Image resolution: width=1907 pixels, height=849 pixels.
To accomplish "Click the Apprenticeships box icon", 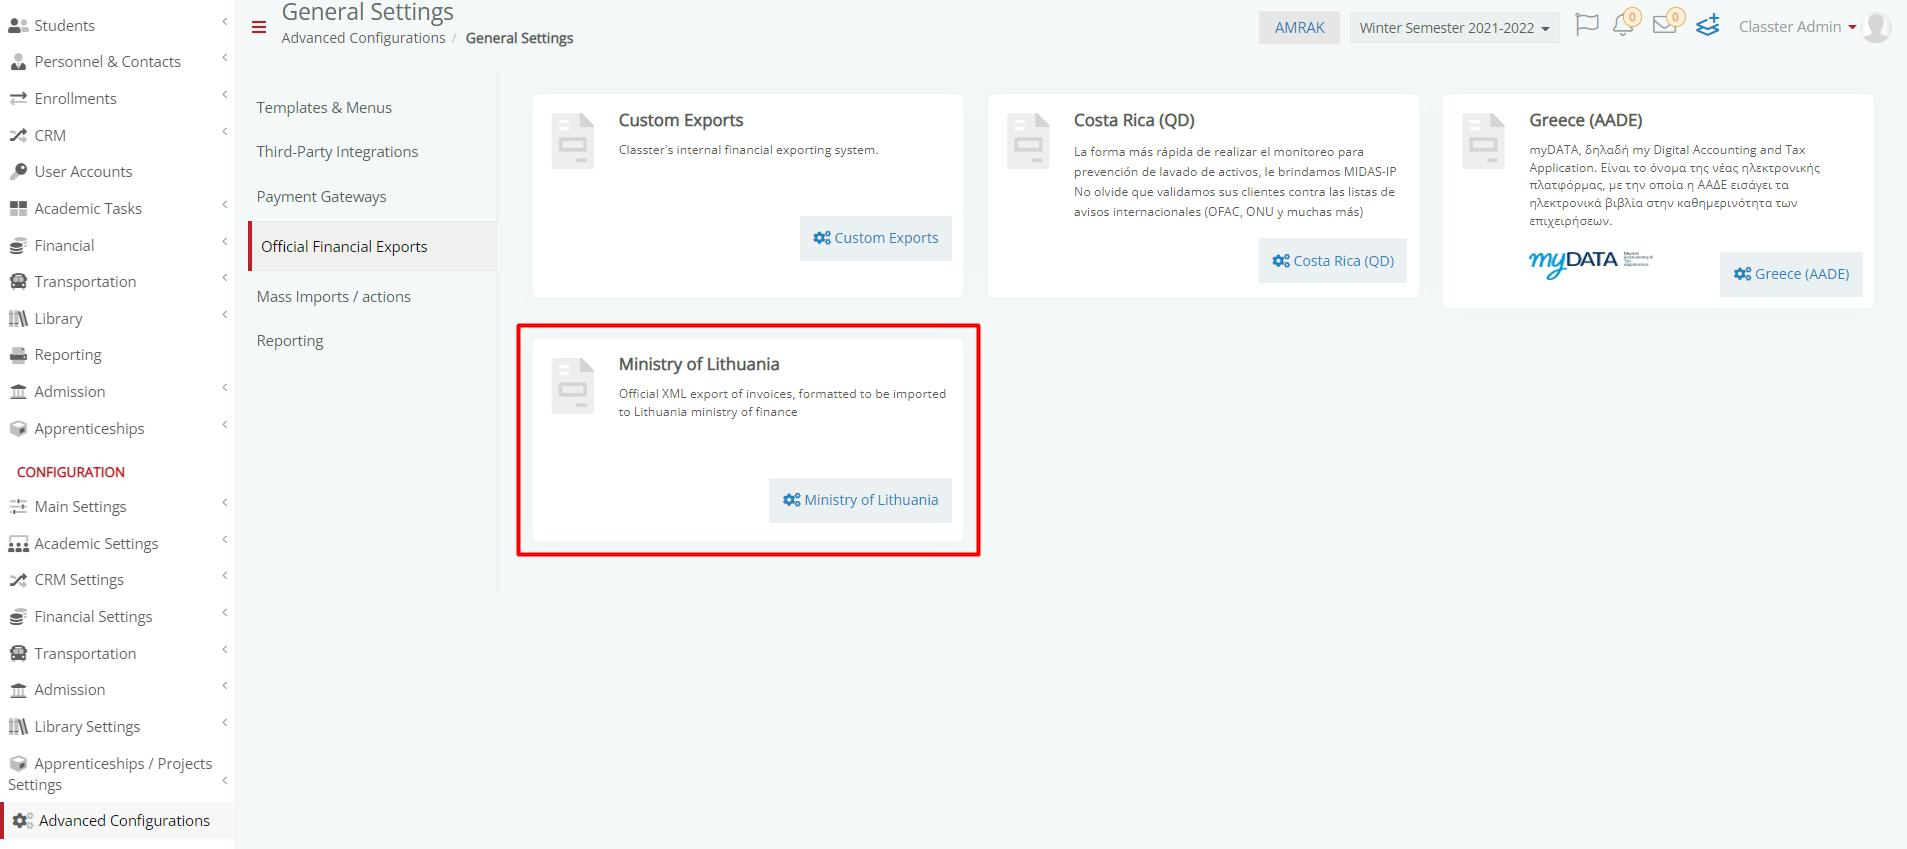I will coord(18,429).
